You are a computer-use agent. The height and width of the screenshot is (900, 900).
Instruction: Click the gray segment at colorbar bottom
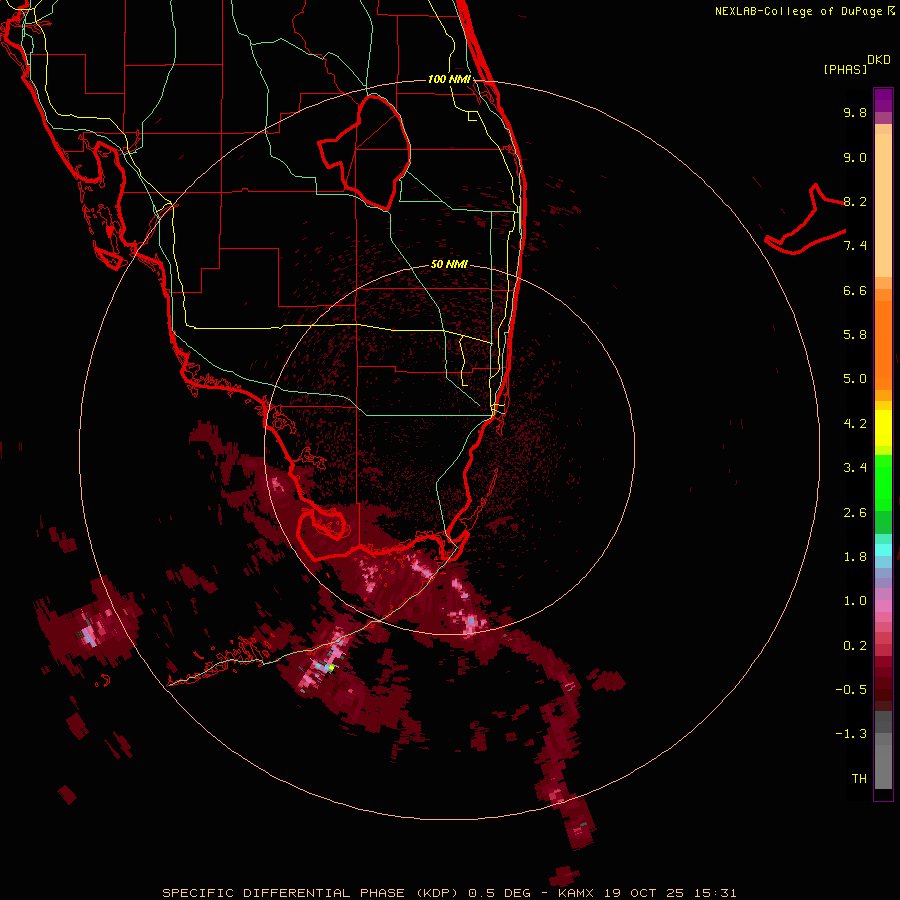point(883,761)
